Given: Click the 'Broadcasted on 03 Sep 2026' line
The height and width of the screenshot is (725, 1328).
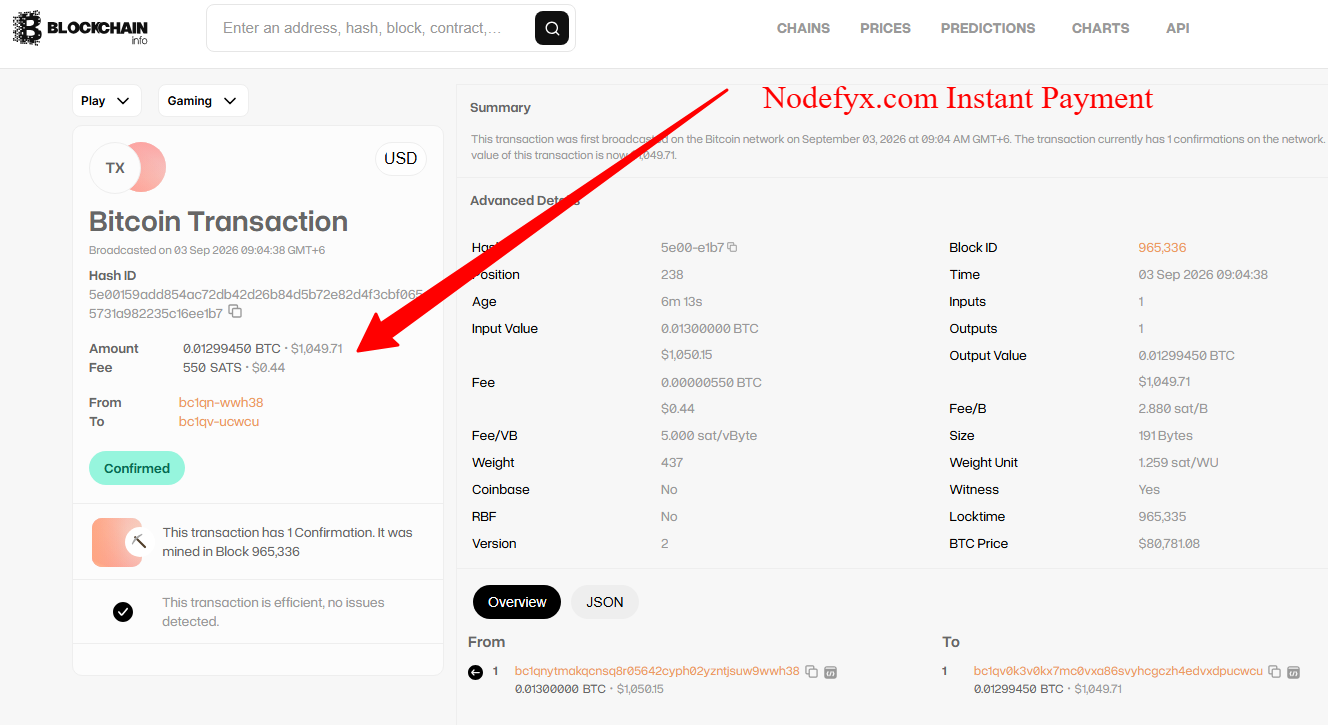Looking at the screenshot, I should coord(207,250).
